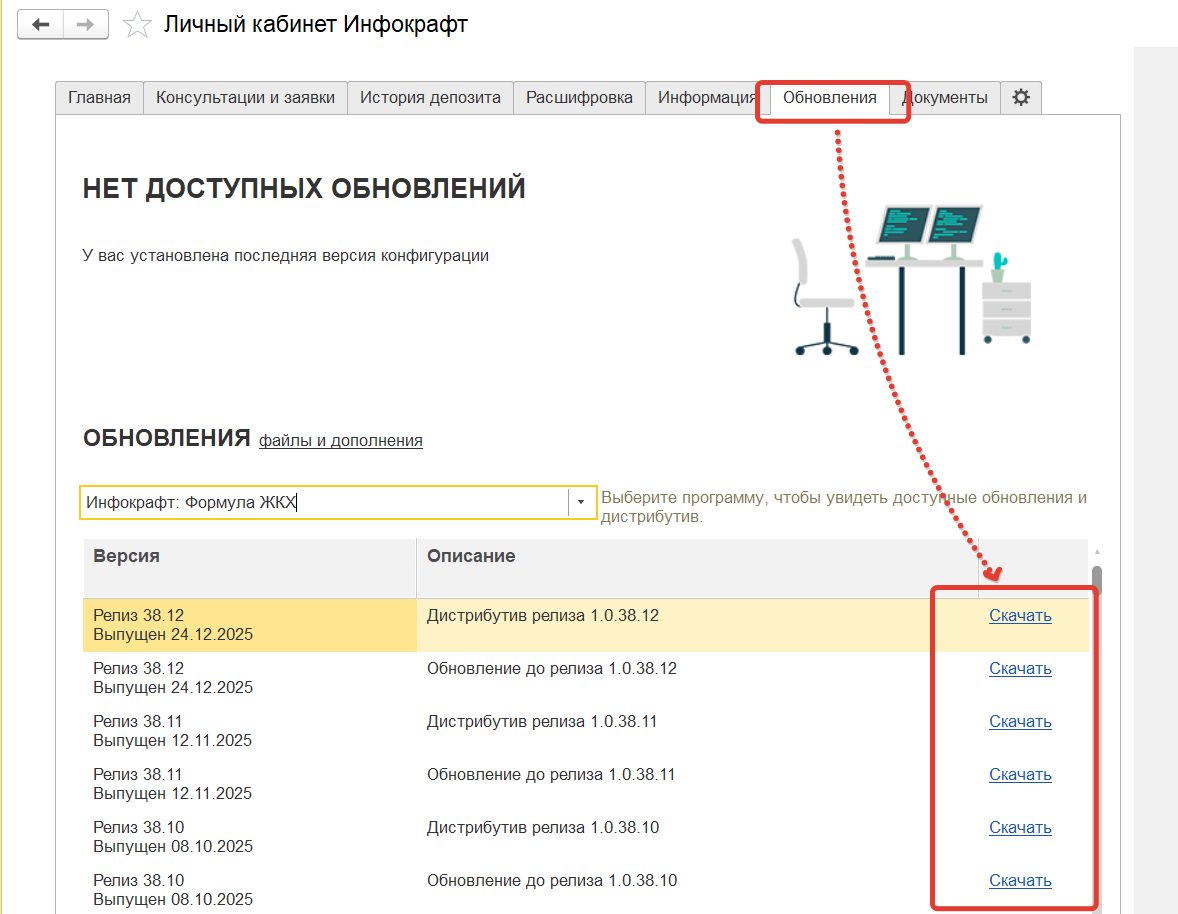The width and height of the screenshot is (1178, 914).
Task: Switch to the Главная tab
Action: 99,98
